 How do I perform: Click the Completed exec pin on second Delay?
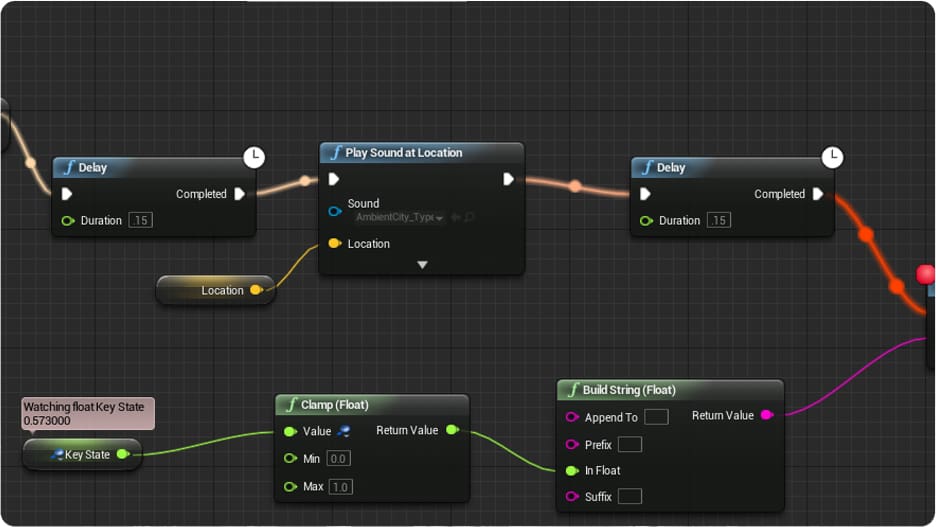coord(818,194)
